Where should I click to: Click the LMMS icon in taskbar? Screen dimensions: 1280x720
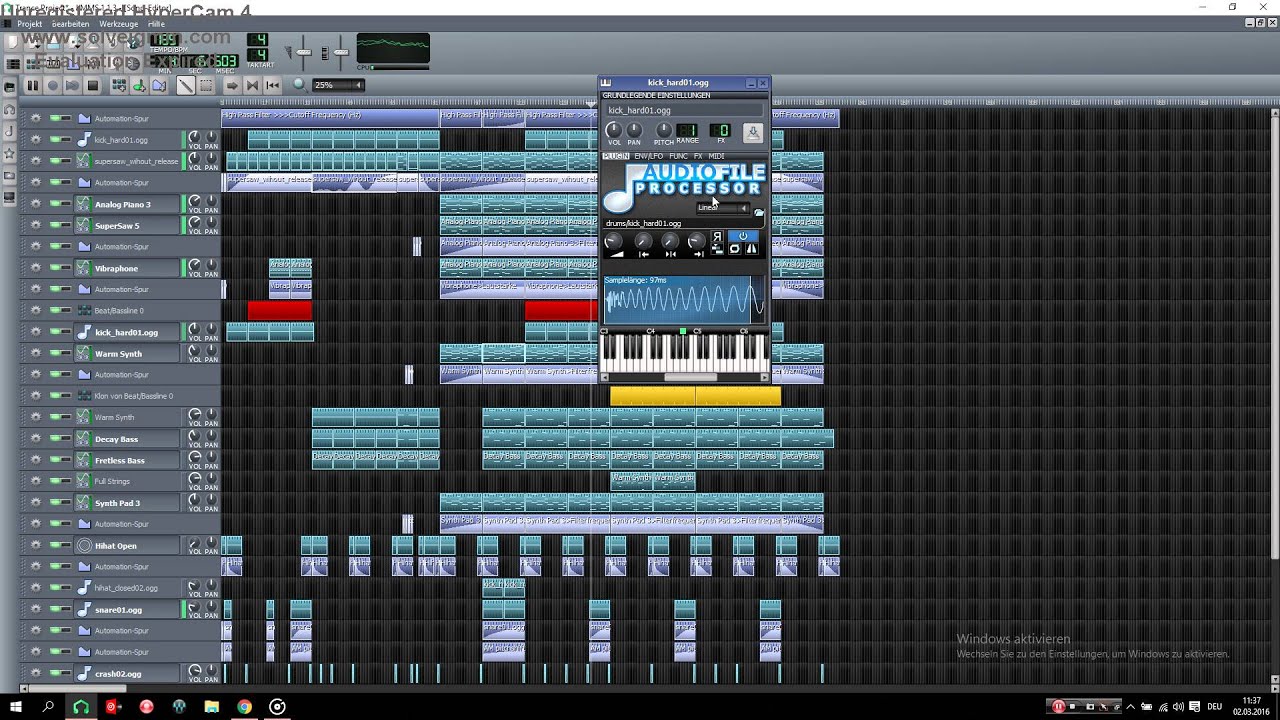pyautogui.click(x=80, y=707)
